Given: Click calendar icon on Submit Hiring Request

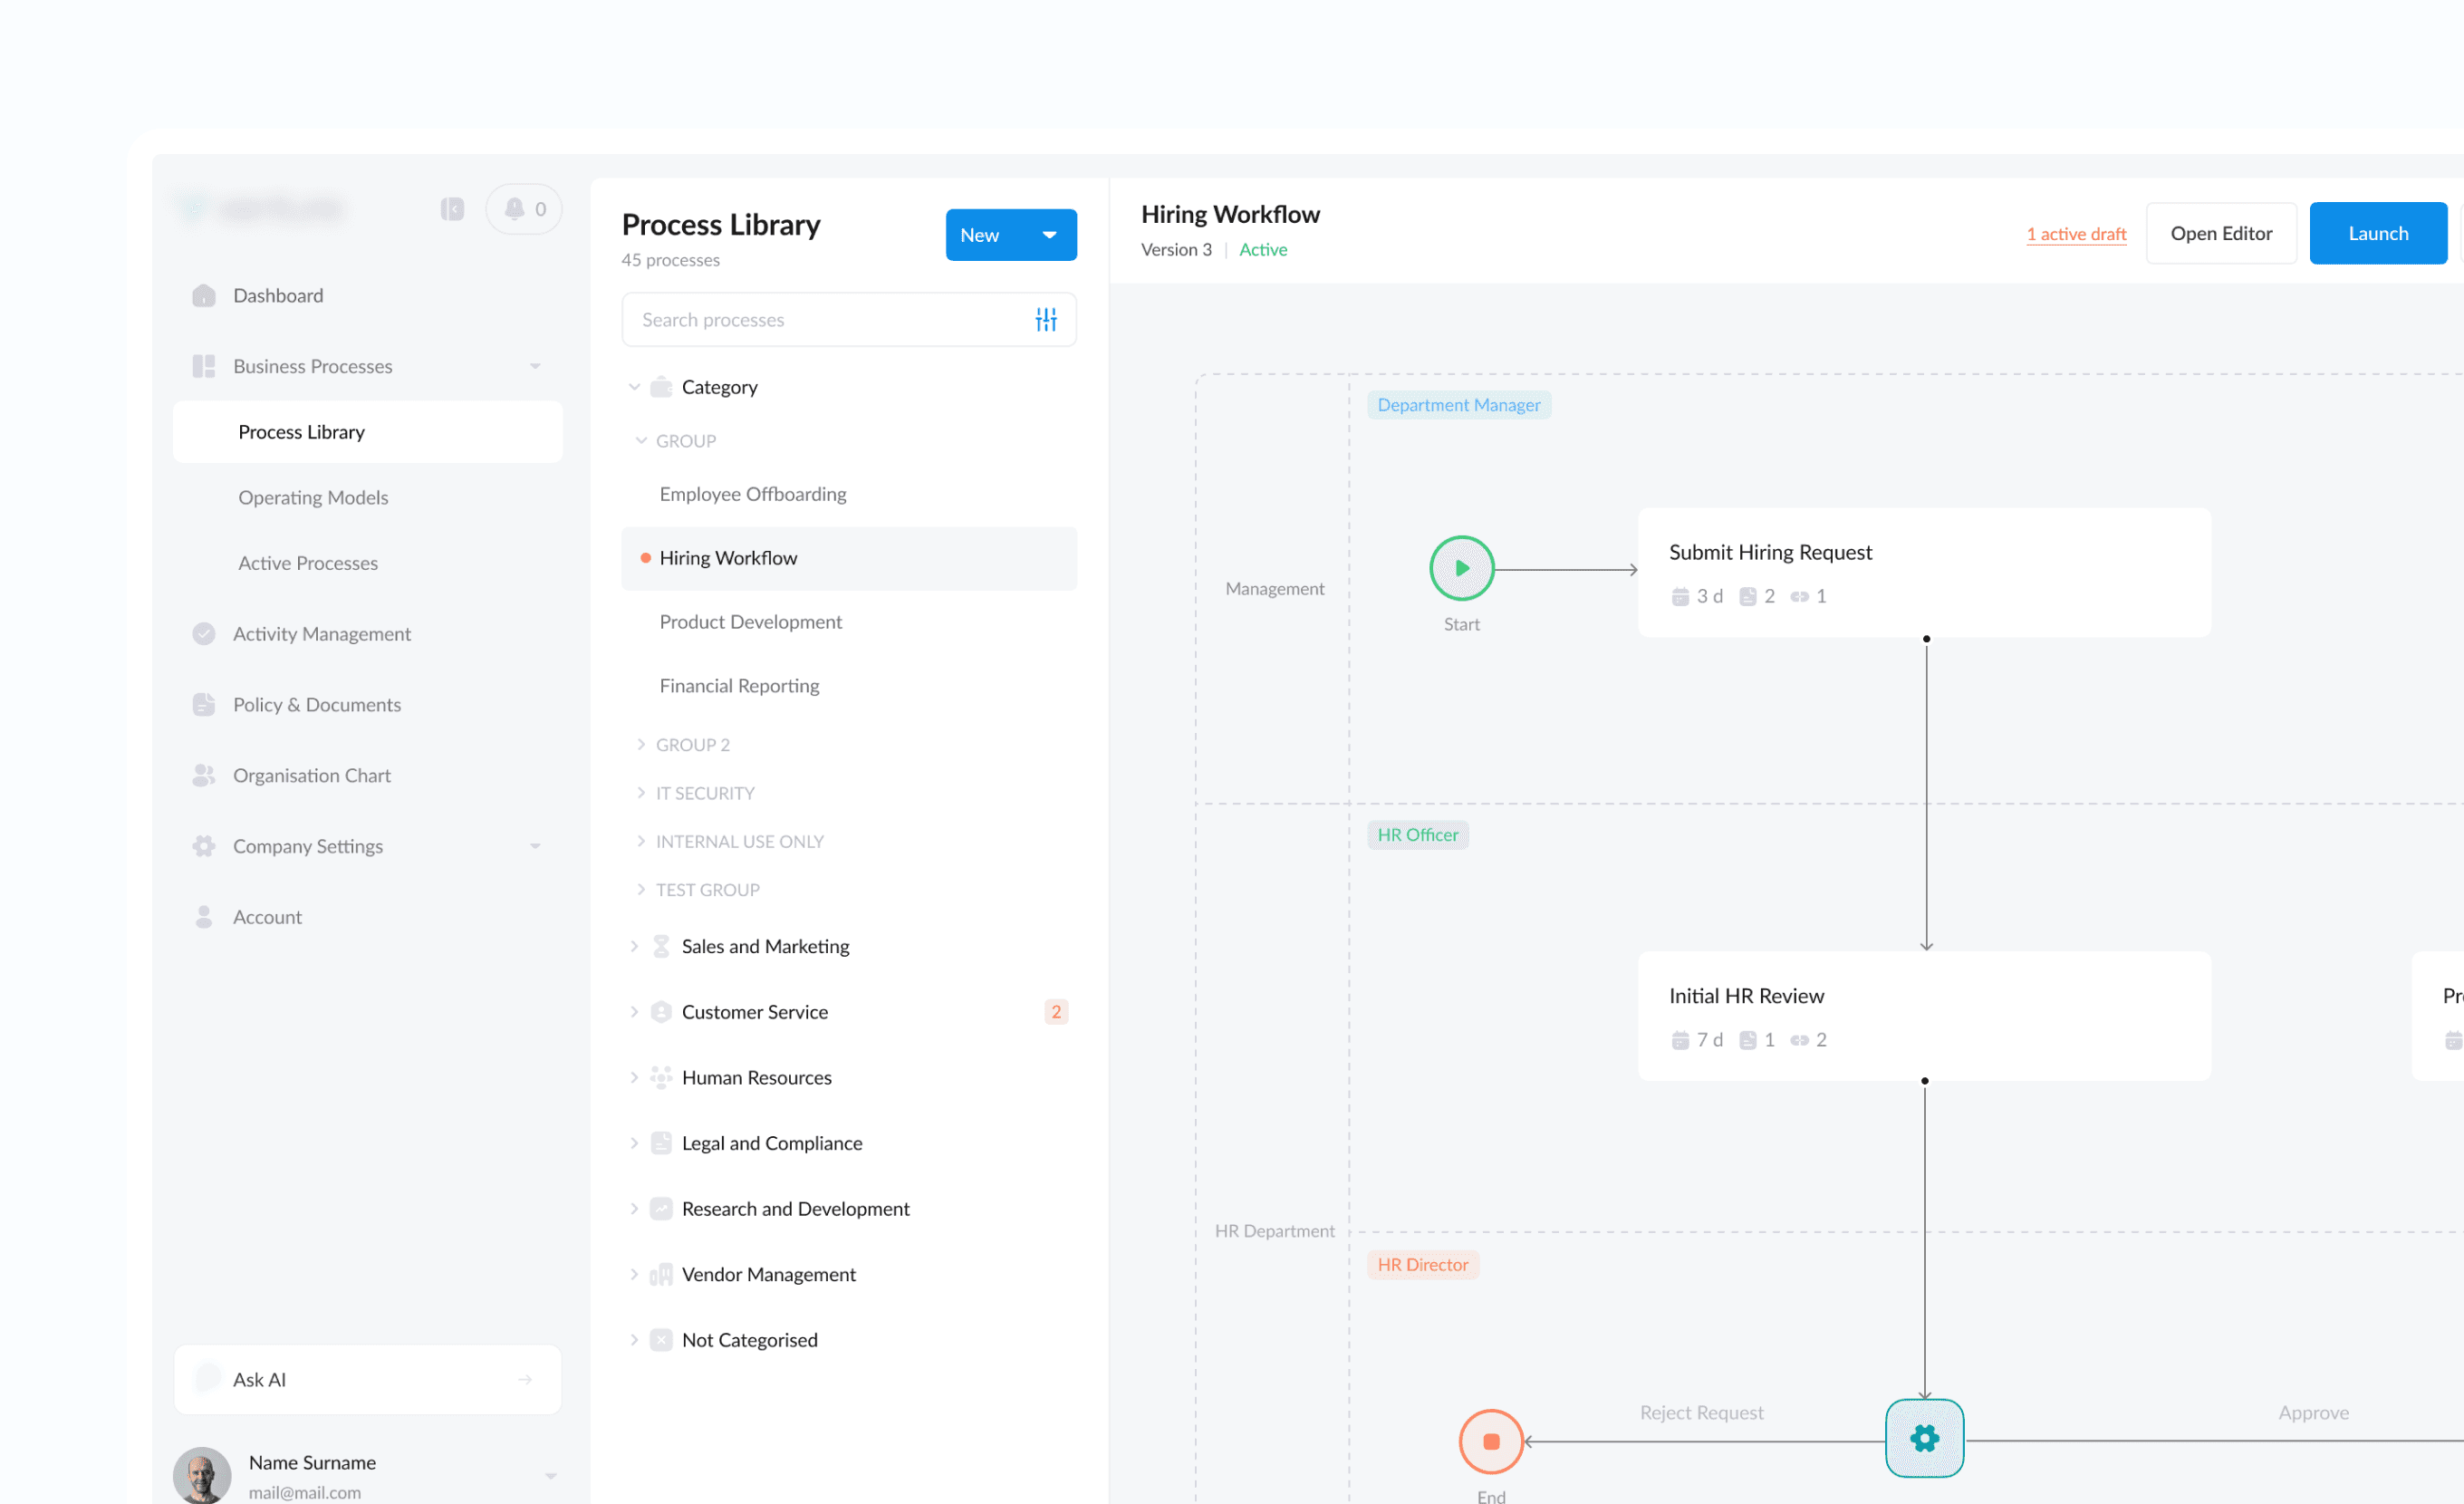Looking at the screenshot, I should tap(1680, 597).
